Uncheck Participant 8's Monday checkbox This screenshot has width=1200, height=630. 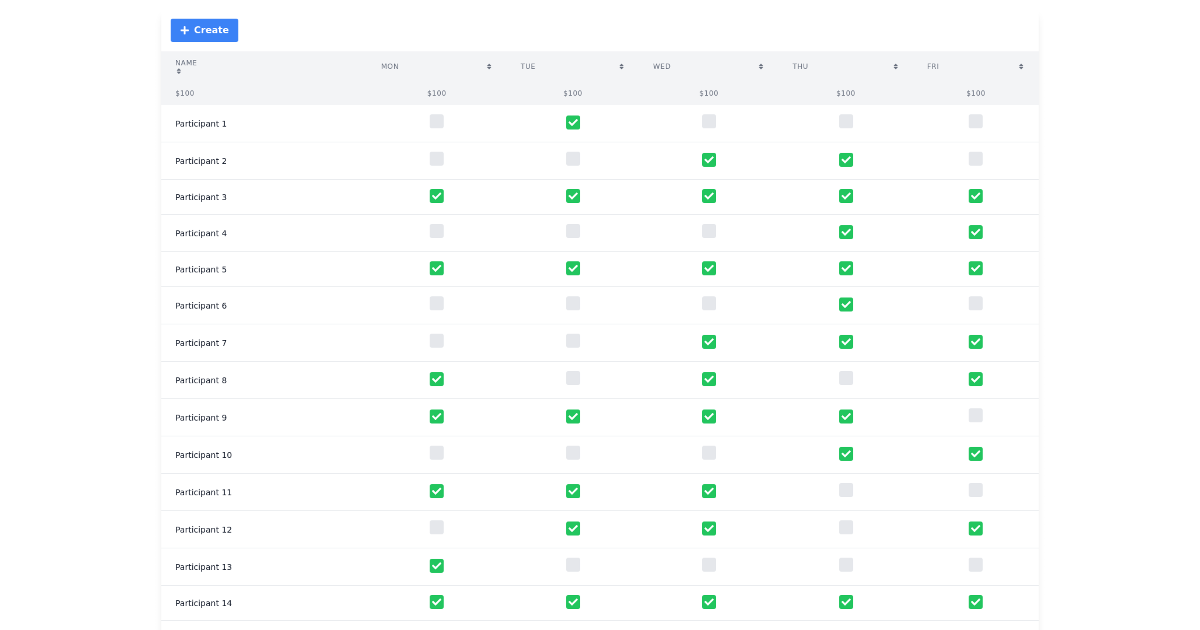coord(436,378)
